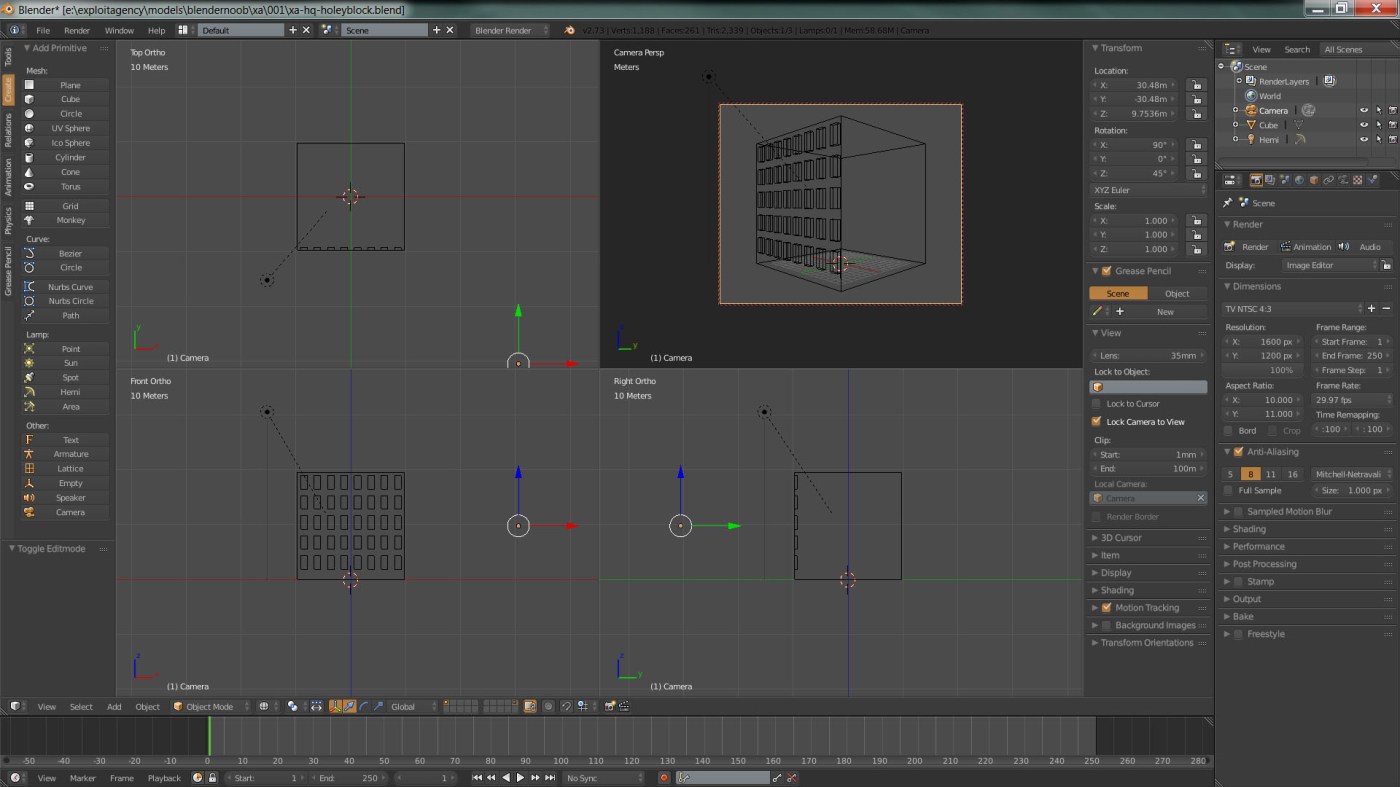Viewport: 1400px width, 787px height.
Task: Disable Lock Camera to View
Action: point(1097,422)
